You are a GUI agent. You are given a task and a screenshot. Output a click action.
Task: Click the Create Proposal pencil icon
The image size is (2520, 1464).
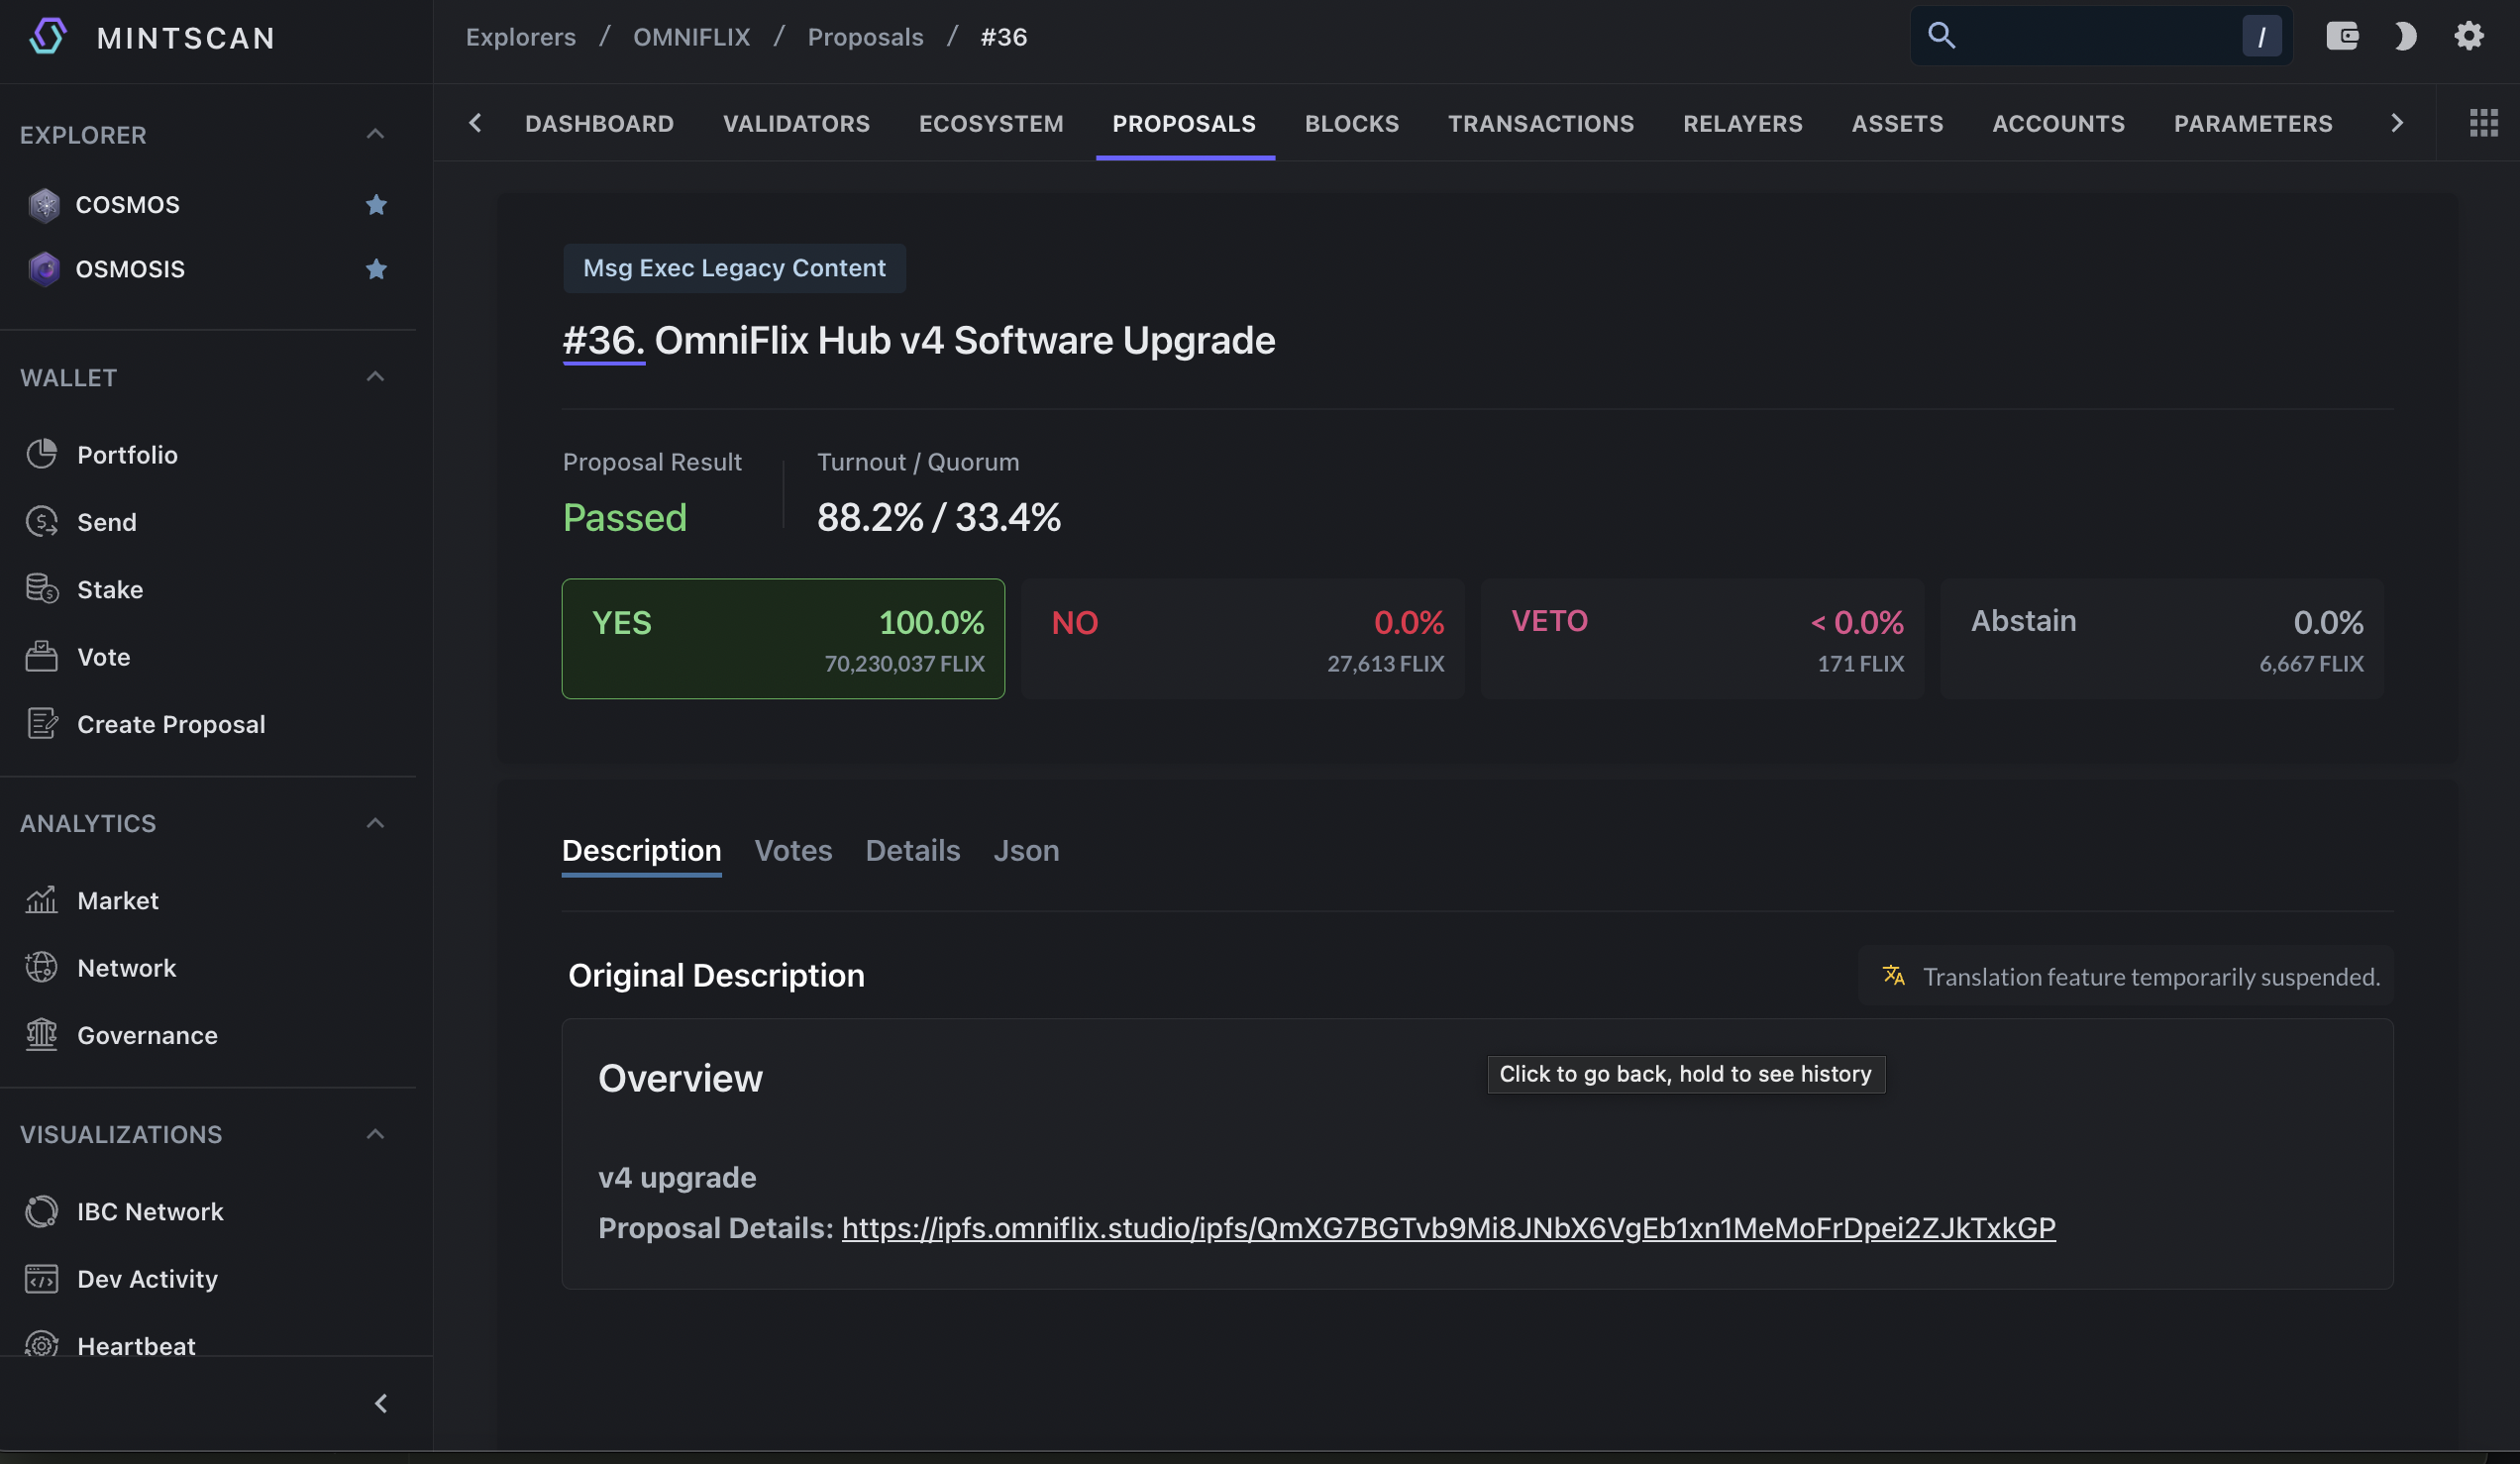(x=41, y=723)
